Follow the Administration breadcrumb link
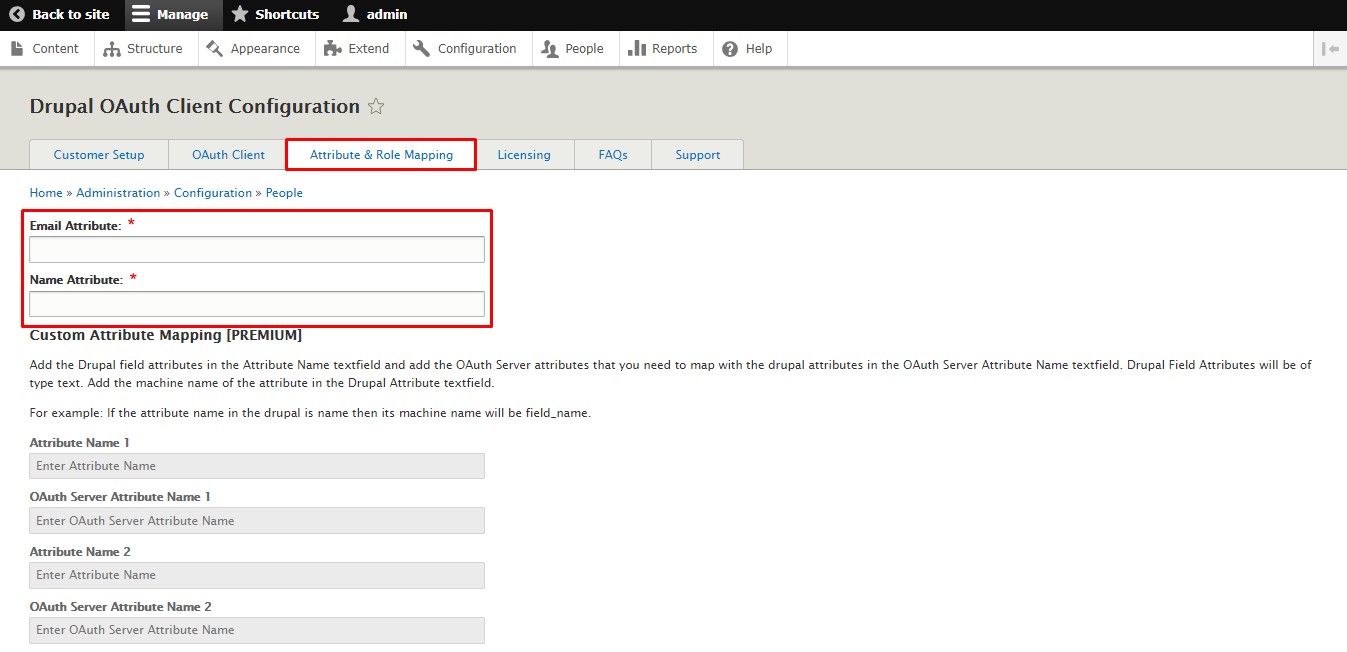 pos(118,193)
